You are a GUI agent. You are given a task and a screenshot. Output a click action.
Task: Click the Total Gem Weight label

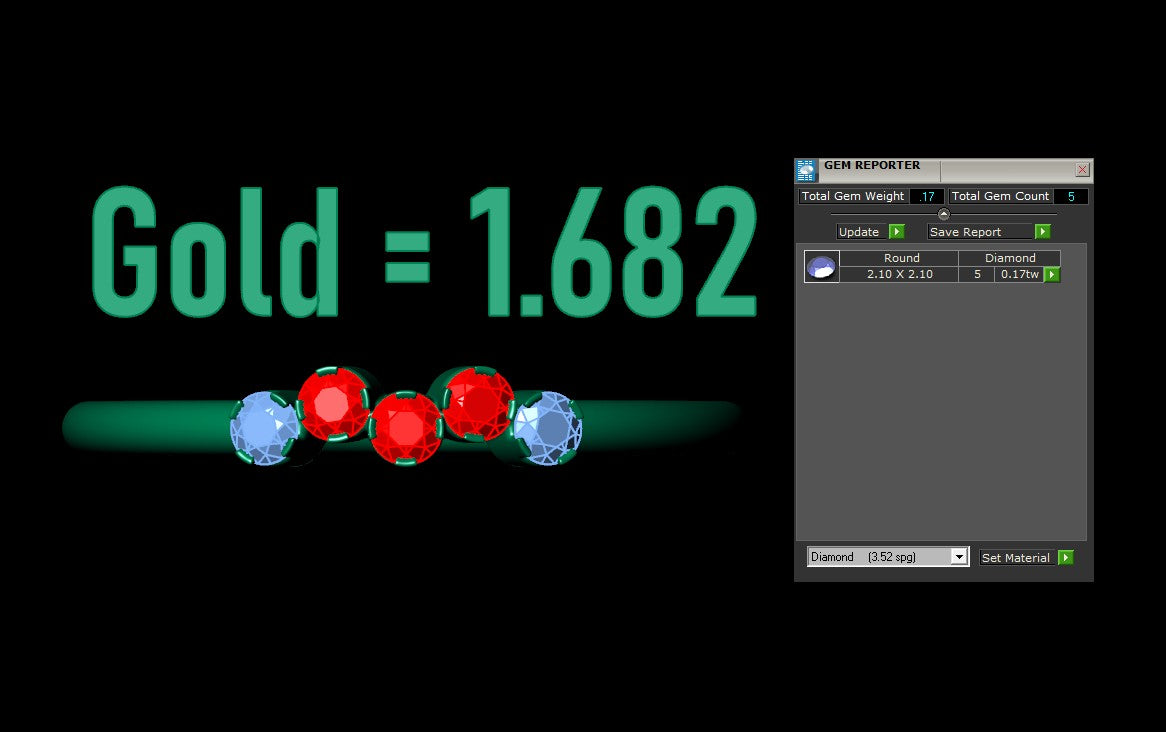(x=853, y=196)
